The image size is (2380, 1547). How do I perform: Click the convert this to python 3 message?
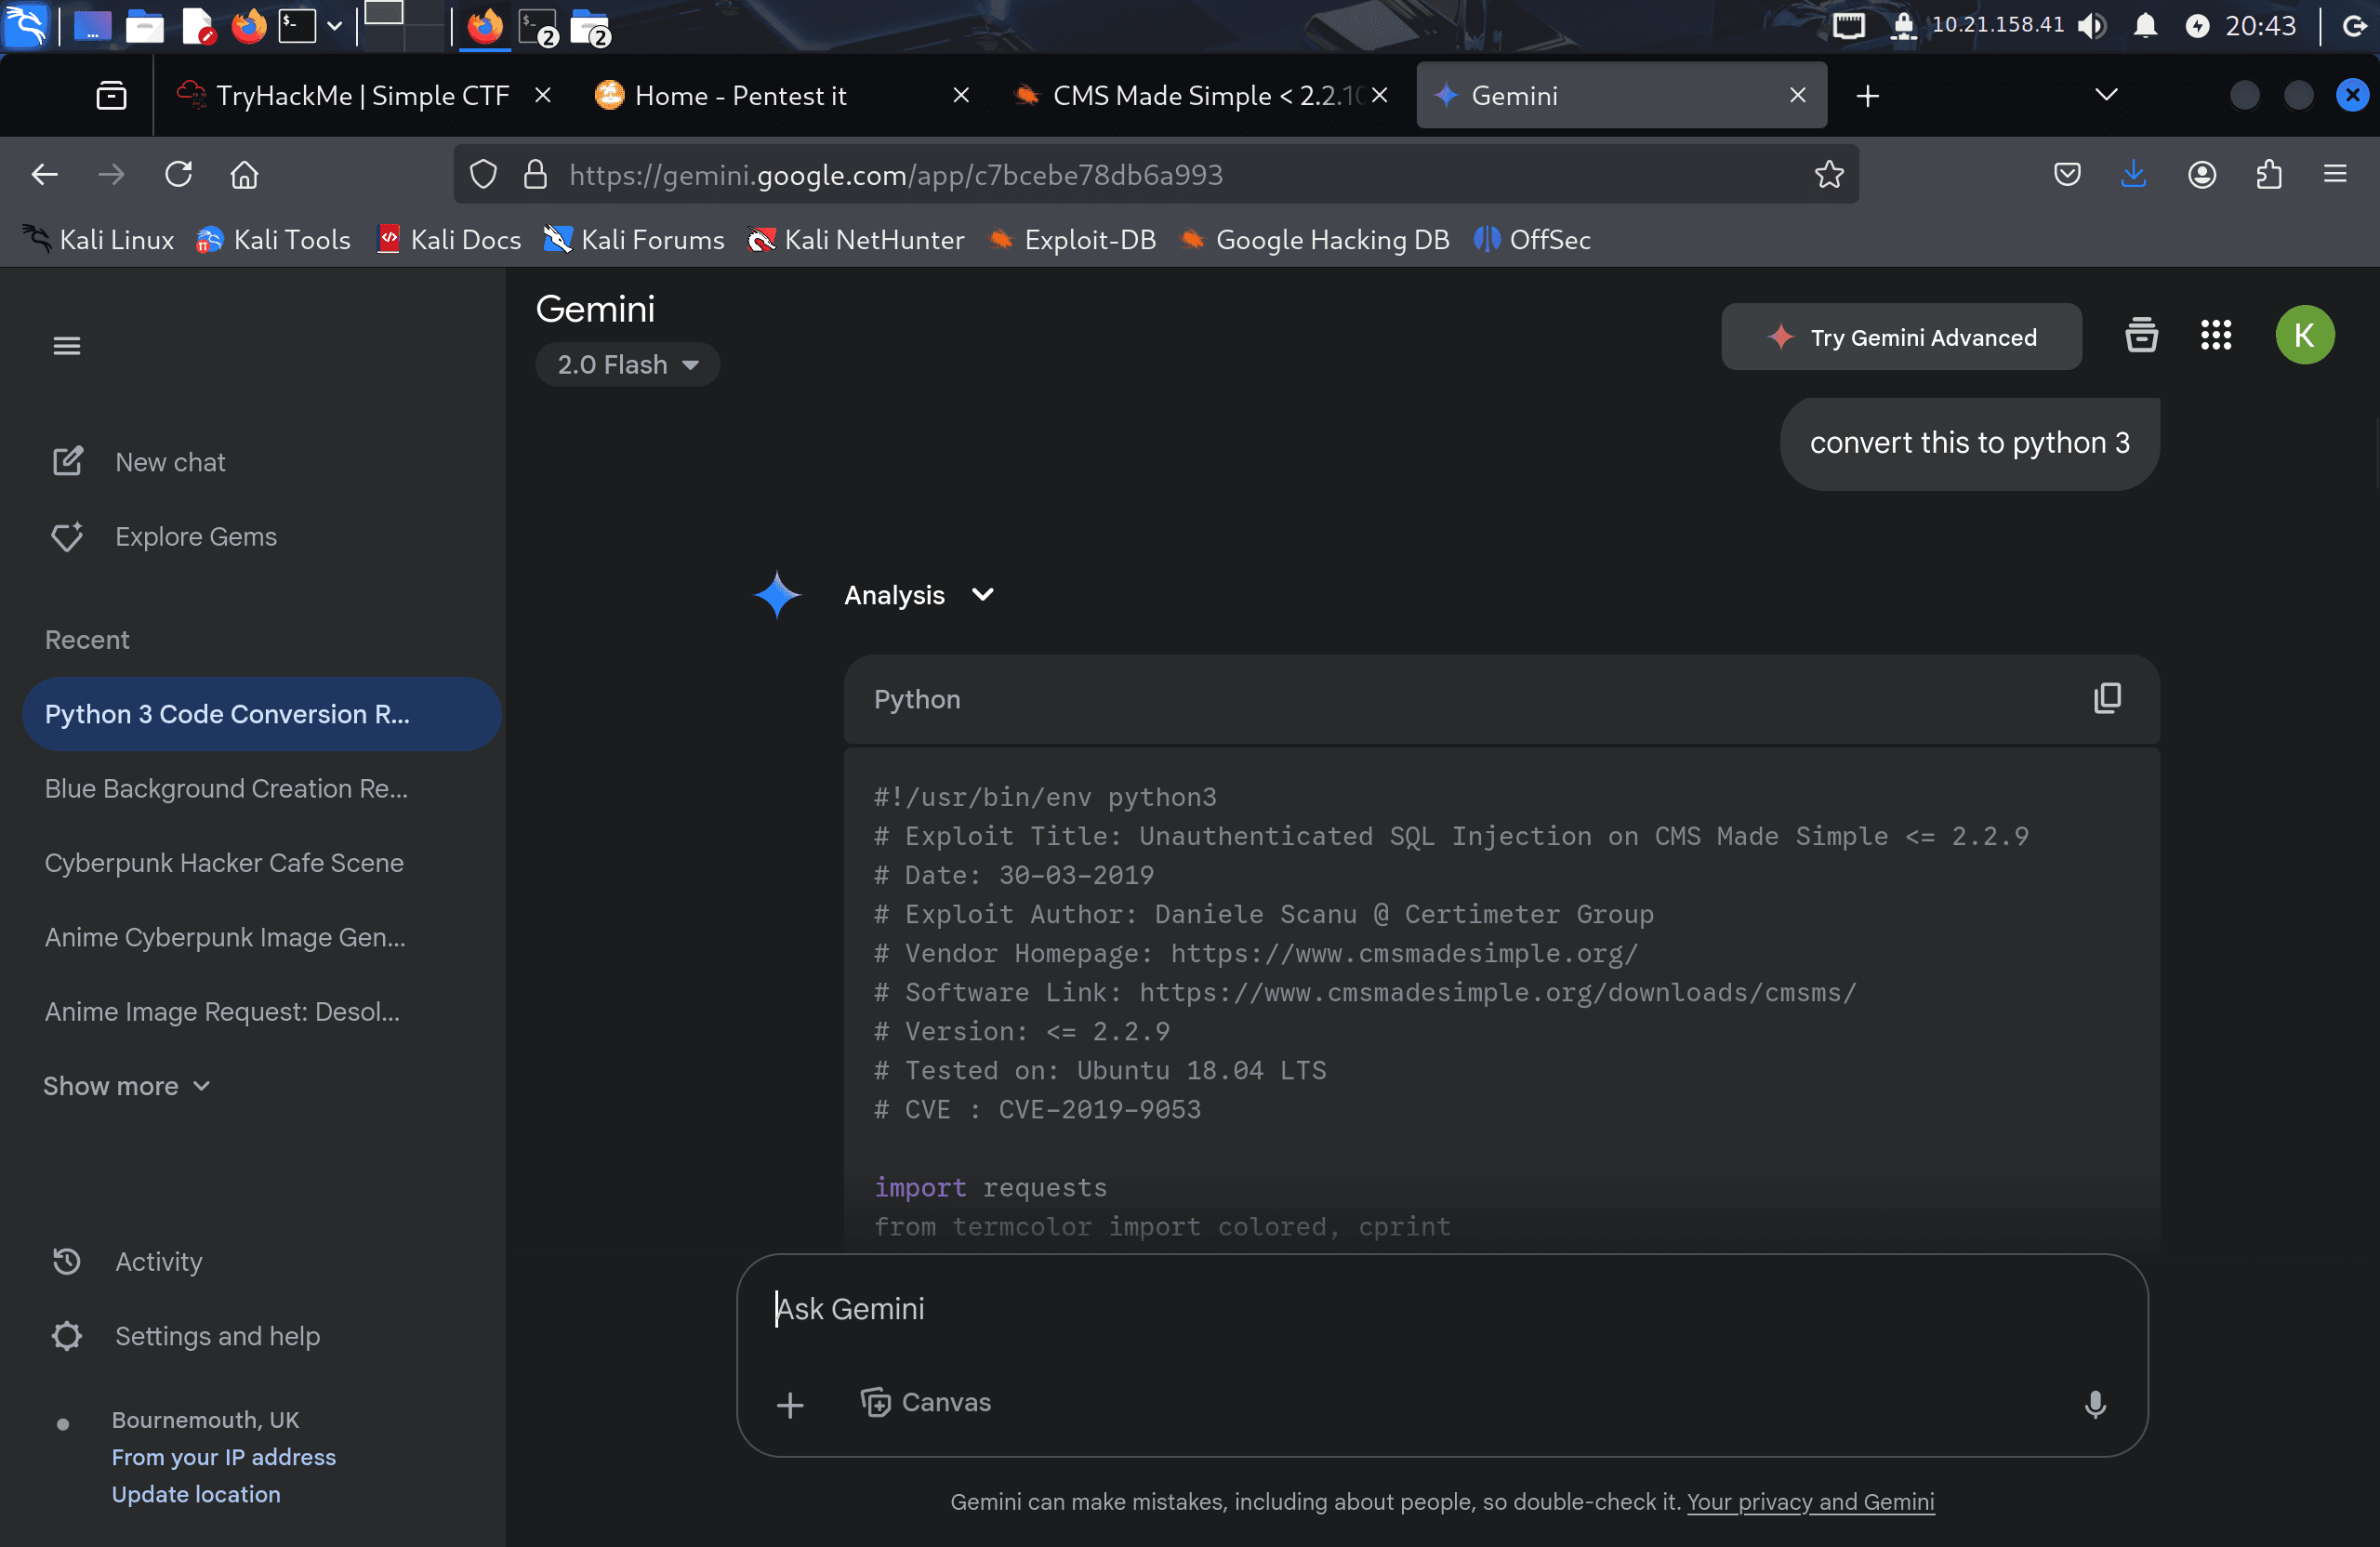point(1969,443)
